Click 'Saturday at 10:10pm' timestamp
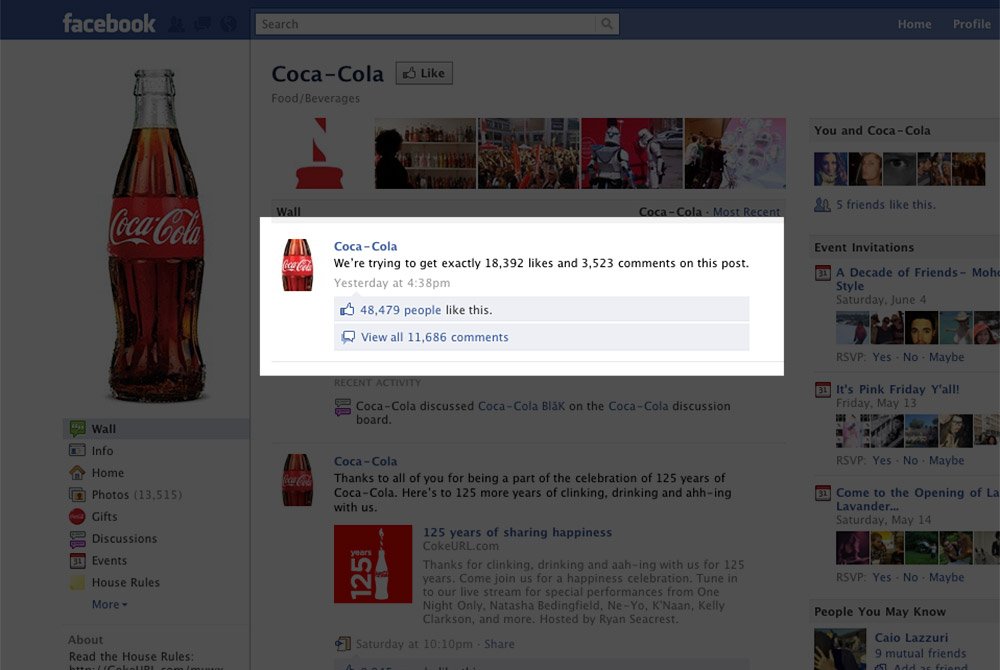 point(414,644)
